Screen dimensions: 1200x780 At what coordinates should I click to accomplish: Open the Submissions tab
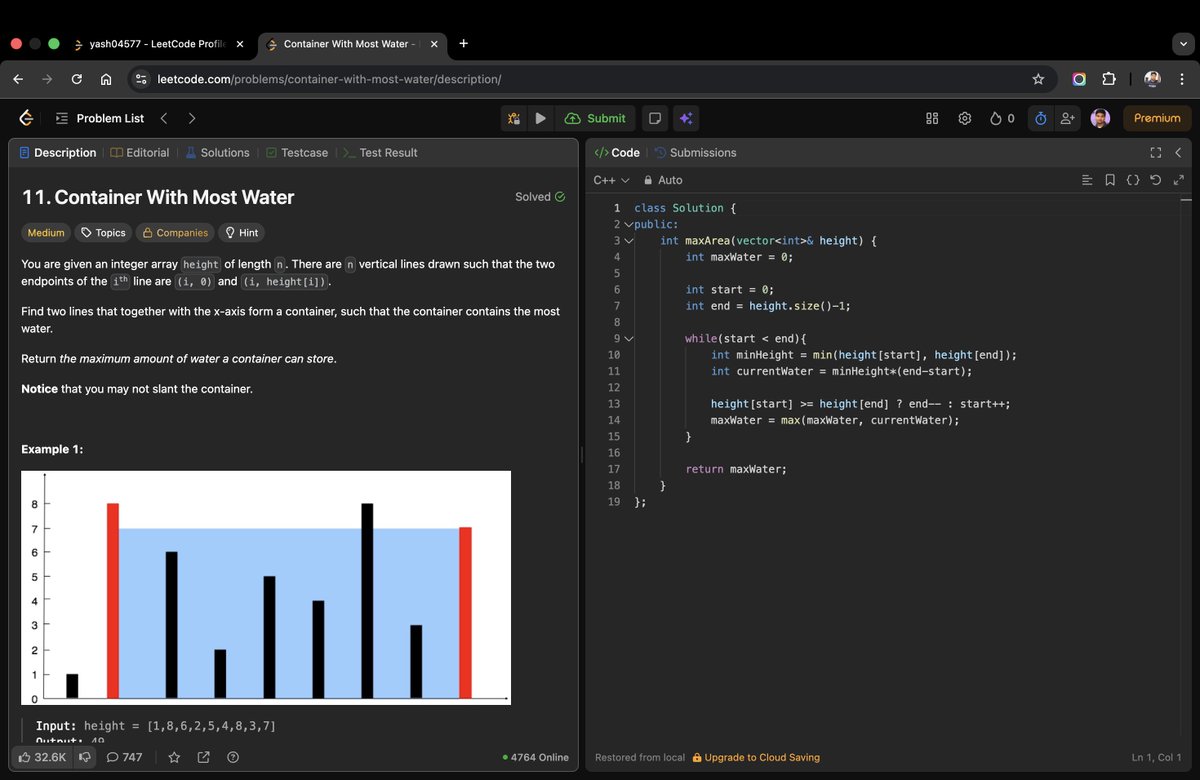(x=695, y=153)
